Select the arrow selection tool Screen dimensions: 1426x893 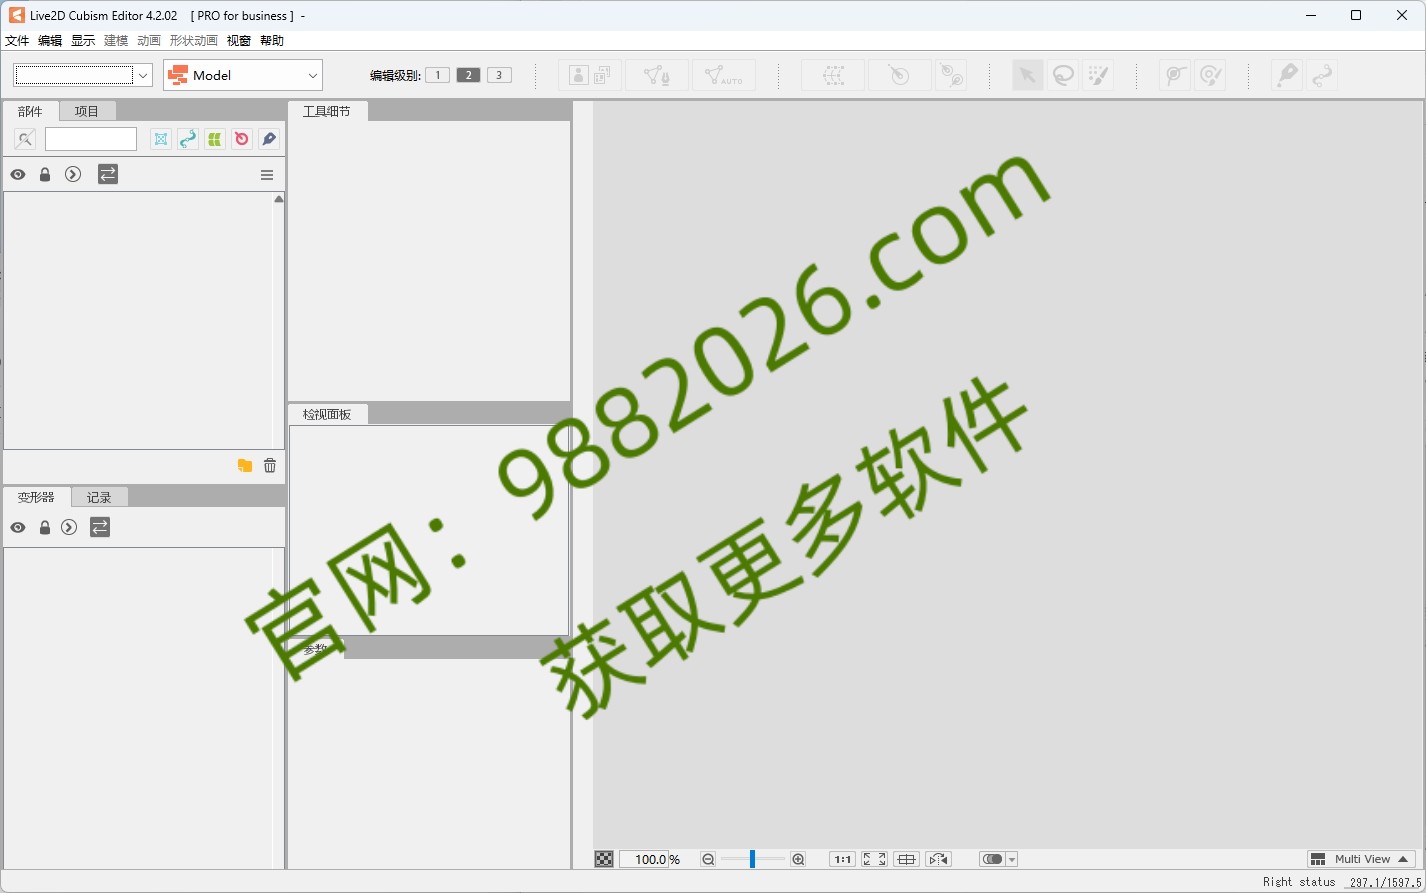point(1027,75)
